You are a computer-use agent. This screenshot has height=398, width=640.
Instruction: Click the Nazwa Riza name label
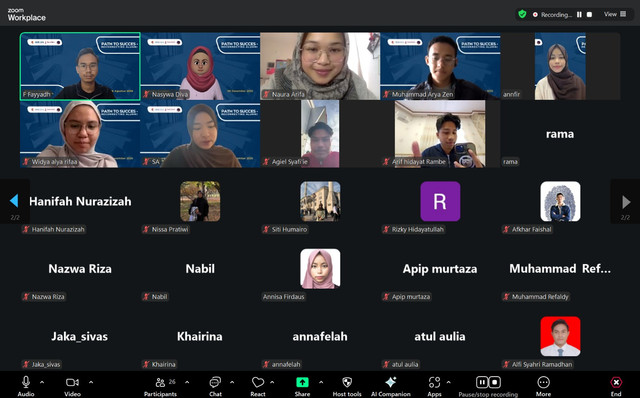(48, 297)
